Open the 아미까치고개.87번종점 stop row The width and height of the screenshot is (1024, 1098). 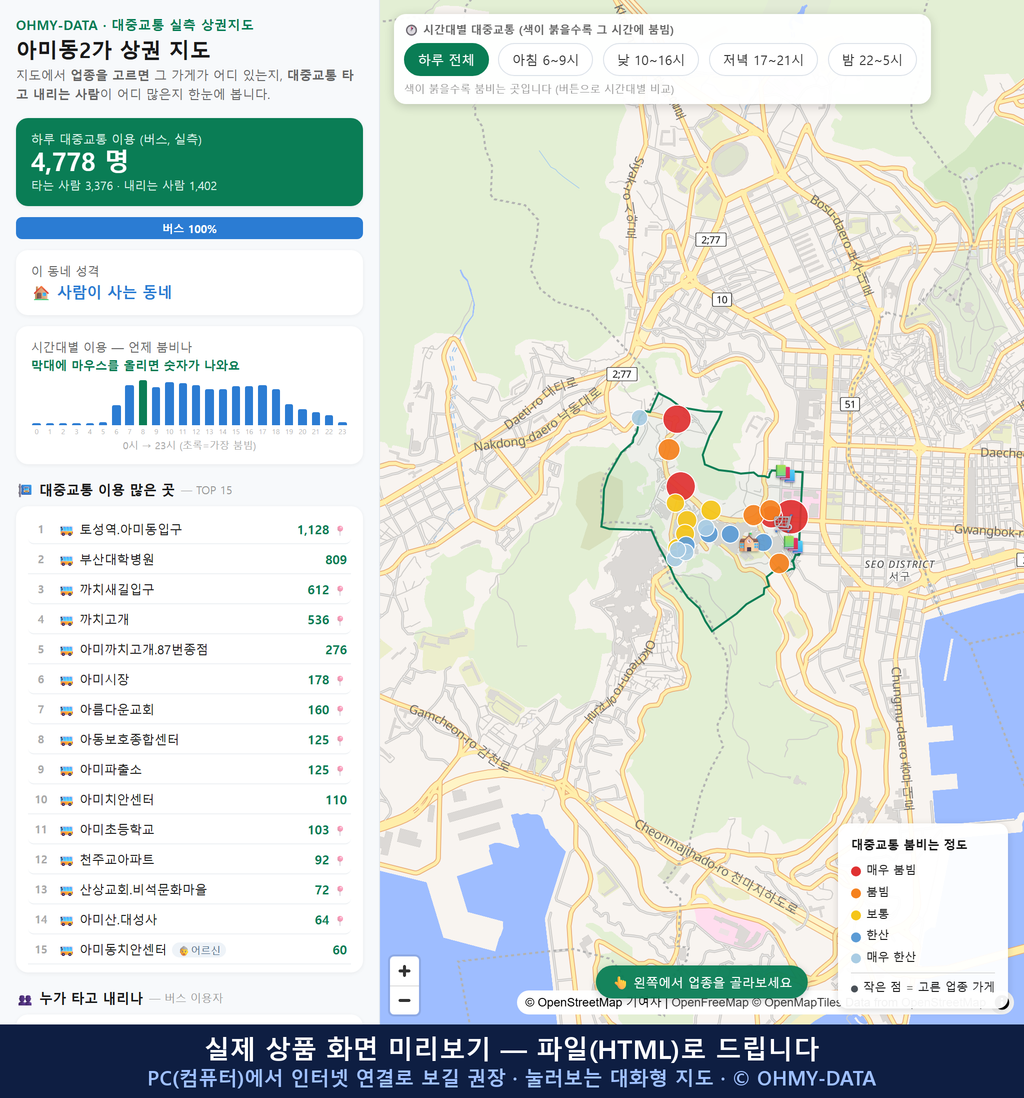[x=189, y=650]
